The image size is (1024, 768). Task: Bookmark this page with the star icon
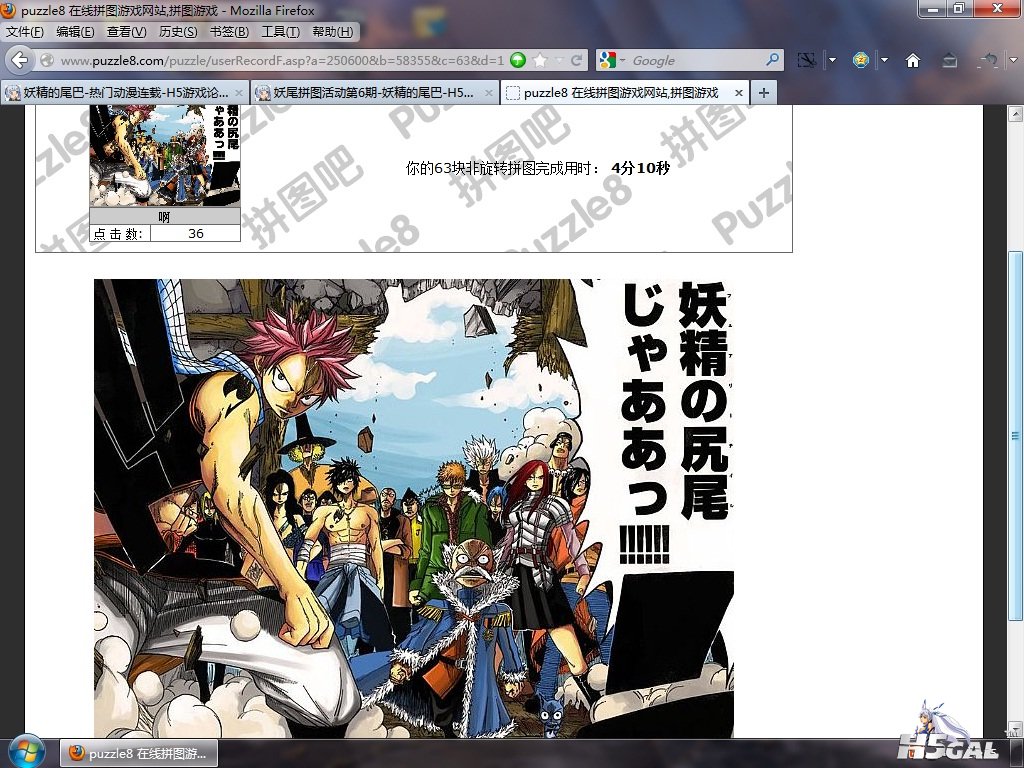pos(540,60)
